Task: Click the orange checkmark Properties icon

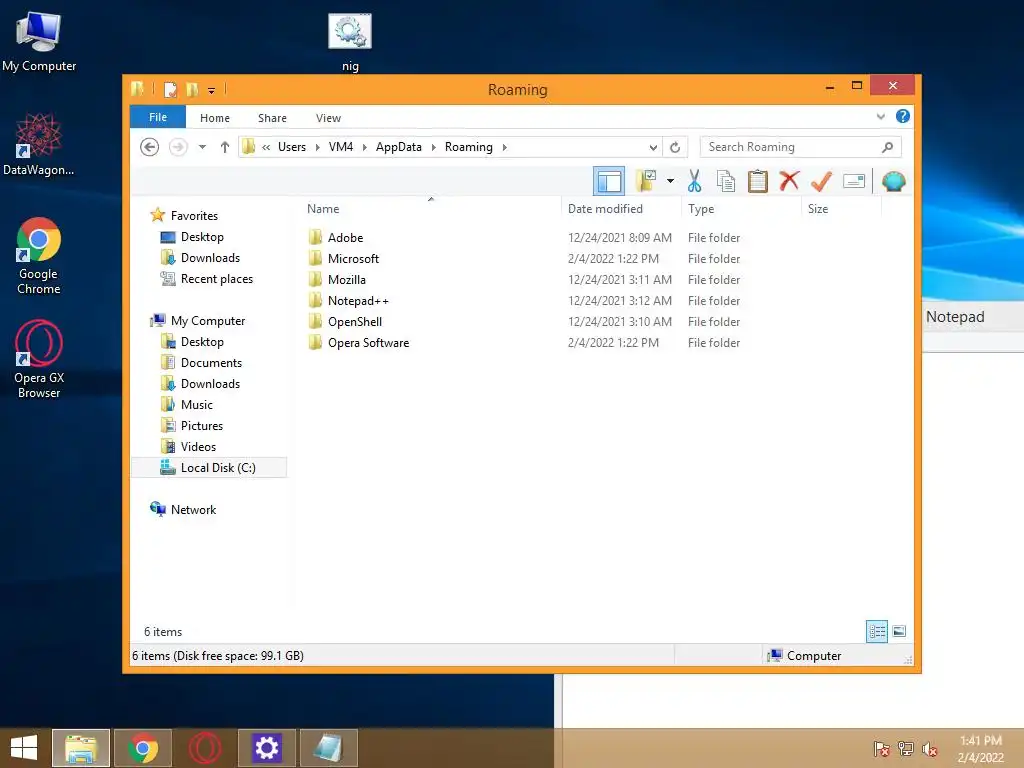Action: 821,181
